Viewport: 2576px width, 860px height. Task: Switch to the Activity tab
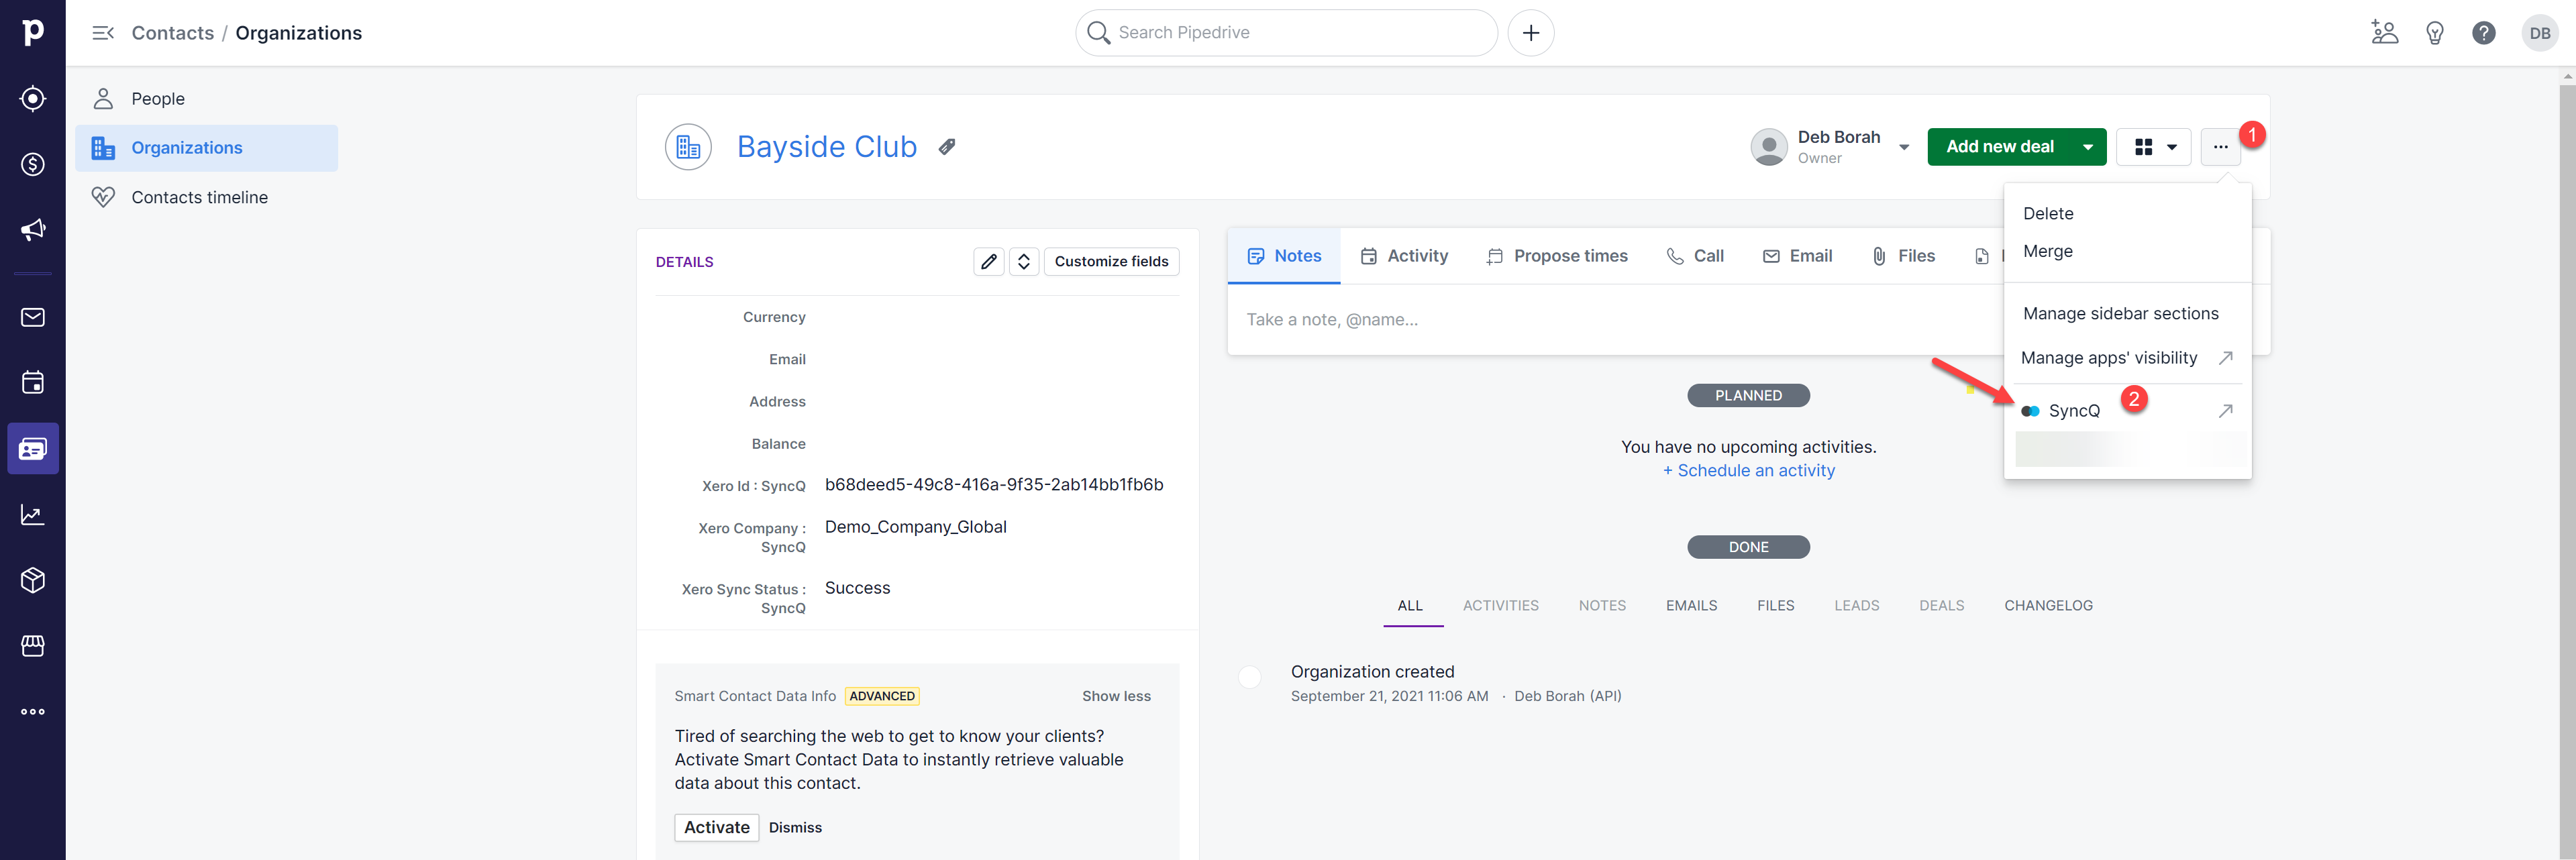tap(1404, 255)
